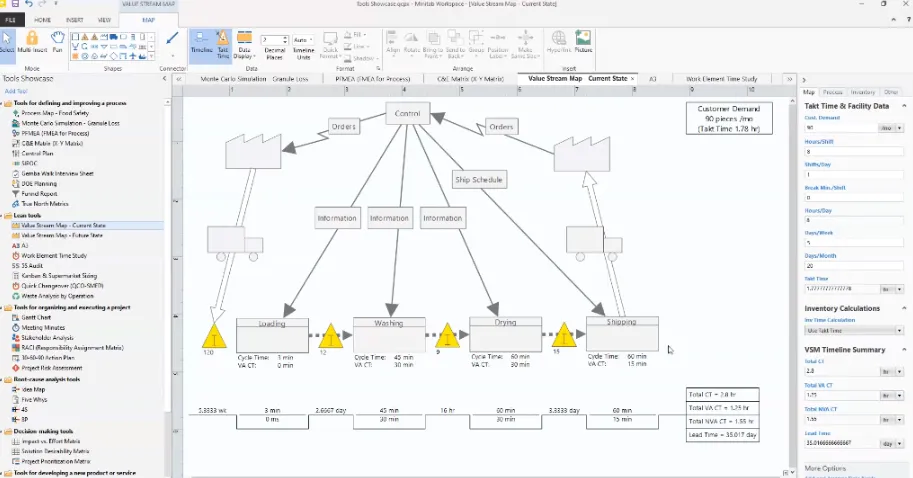Collapse the Lean tools folder
This screenshot has width=913, height=478.
pos(2,215)
